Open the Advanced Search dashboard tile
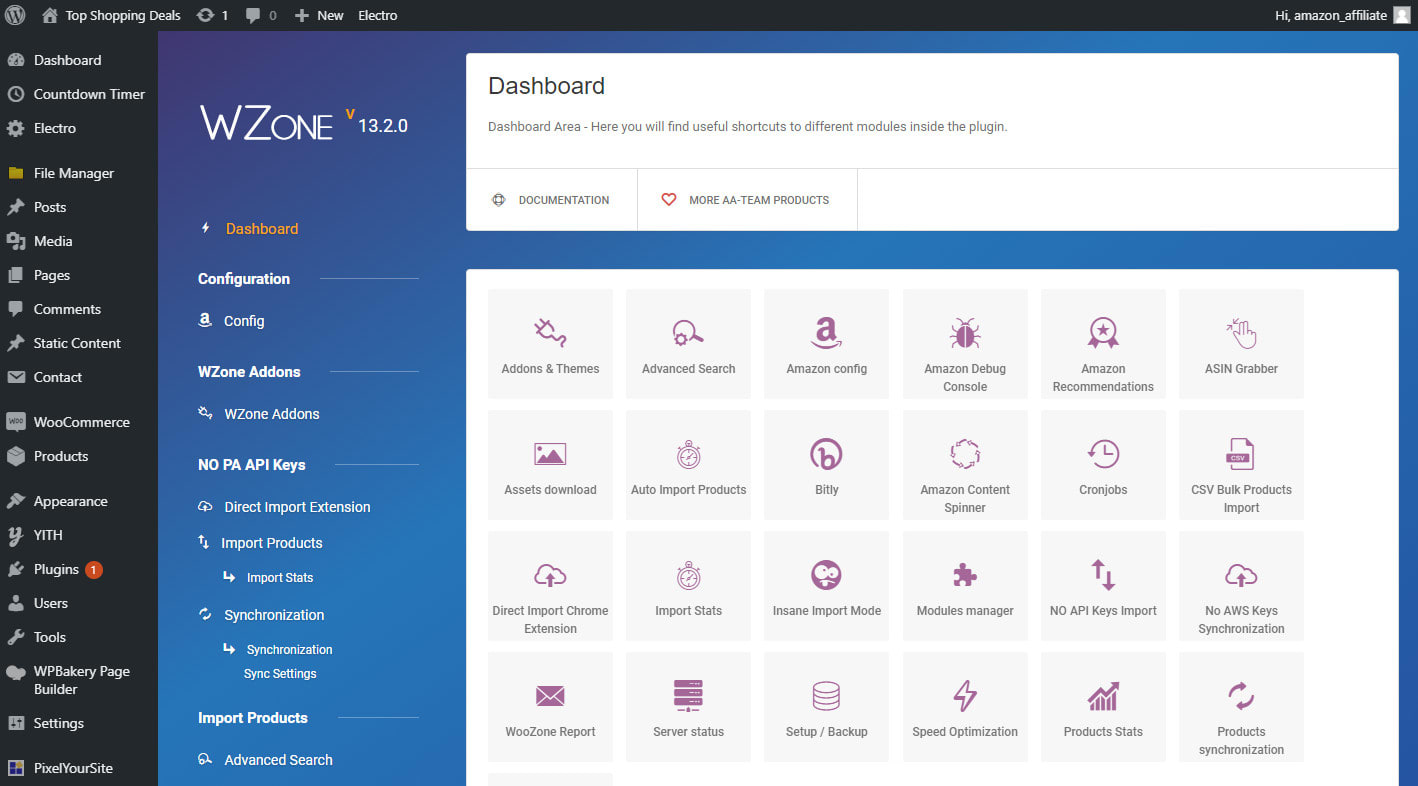1418x786 pixels. click(x=688, y=344)
